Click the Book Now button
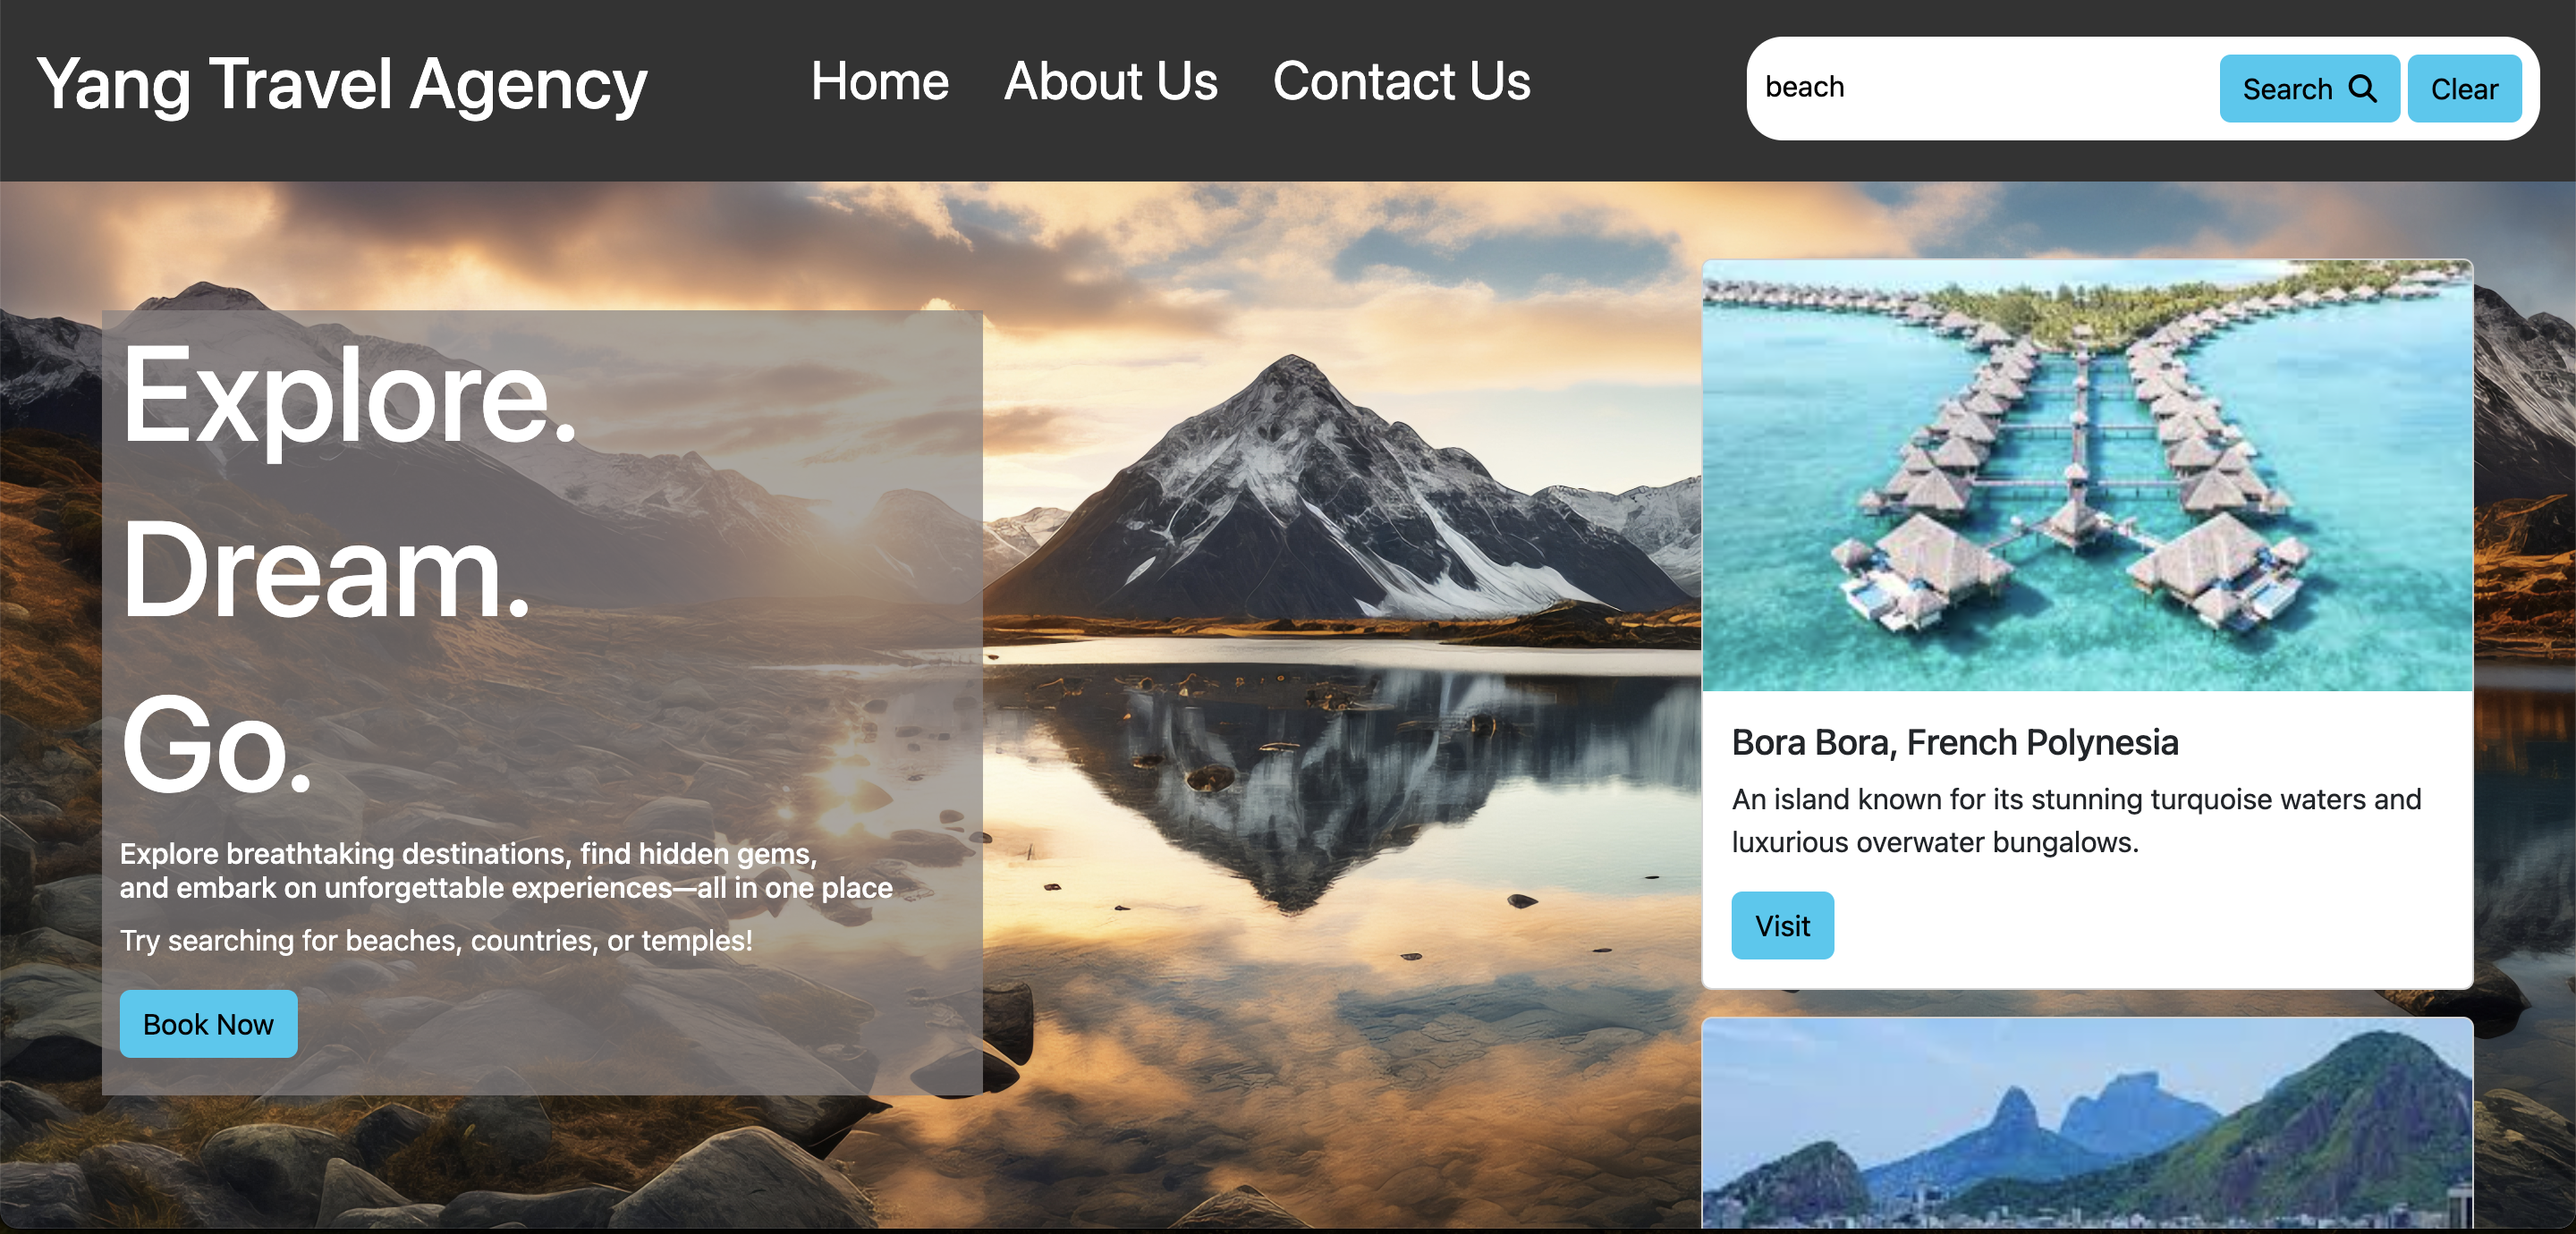The image size is (2576, 1234). point(208,1024)
